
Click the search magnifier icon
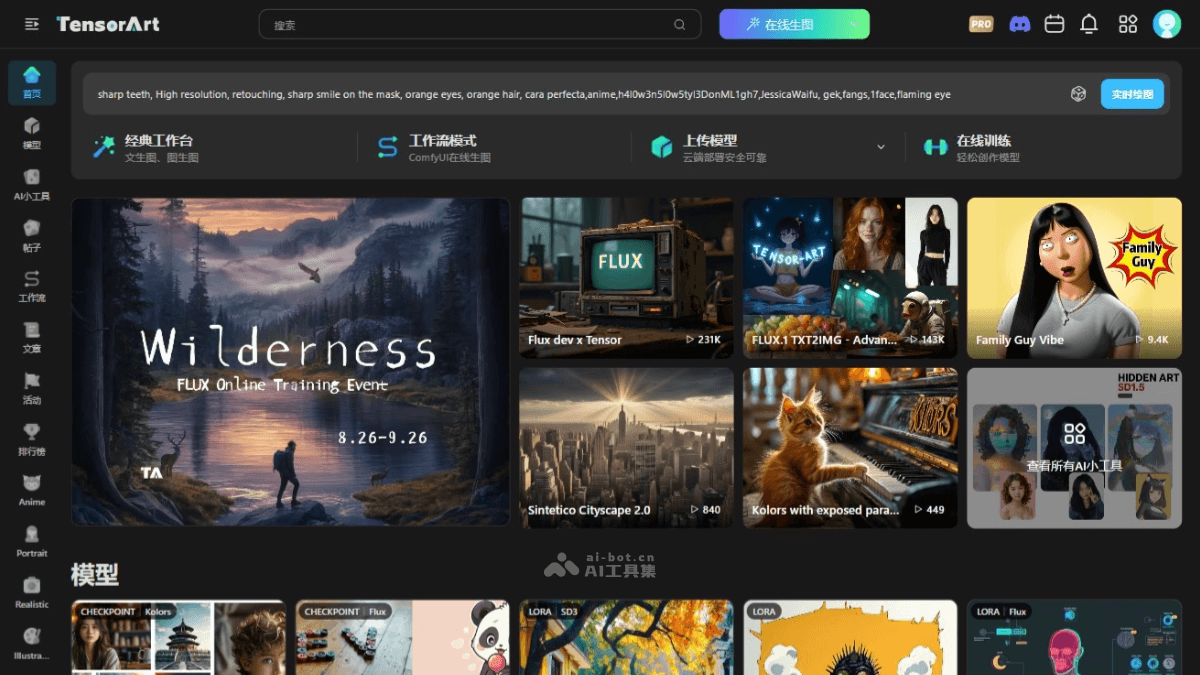pyautogui.click(x=680, y=25)
